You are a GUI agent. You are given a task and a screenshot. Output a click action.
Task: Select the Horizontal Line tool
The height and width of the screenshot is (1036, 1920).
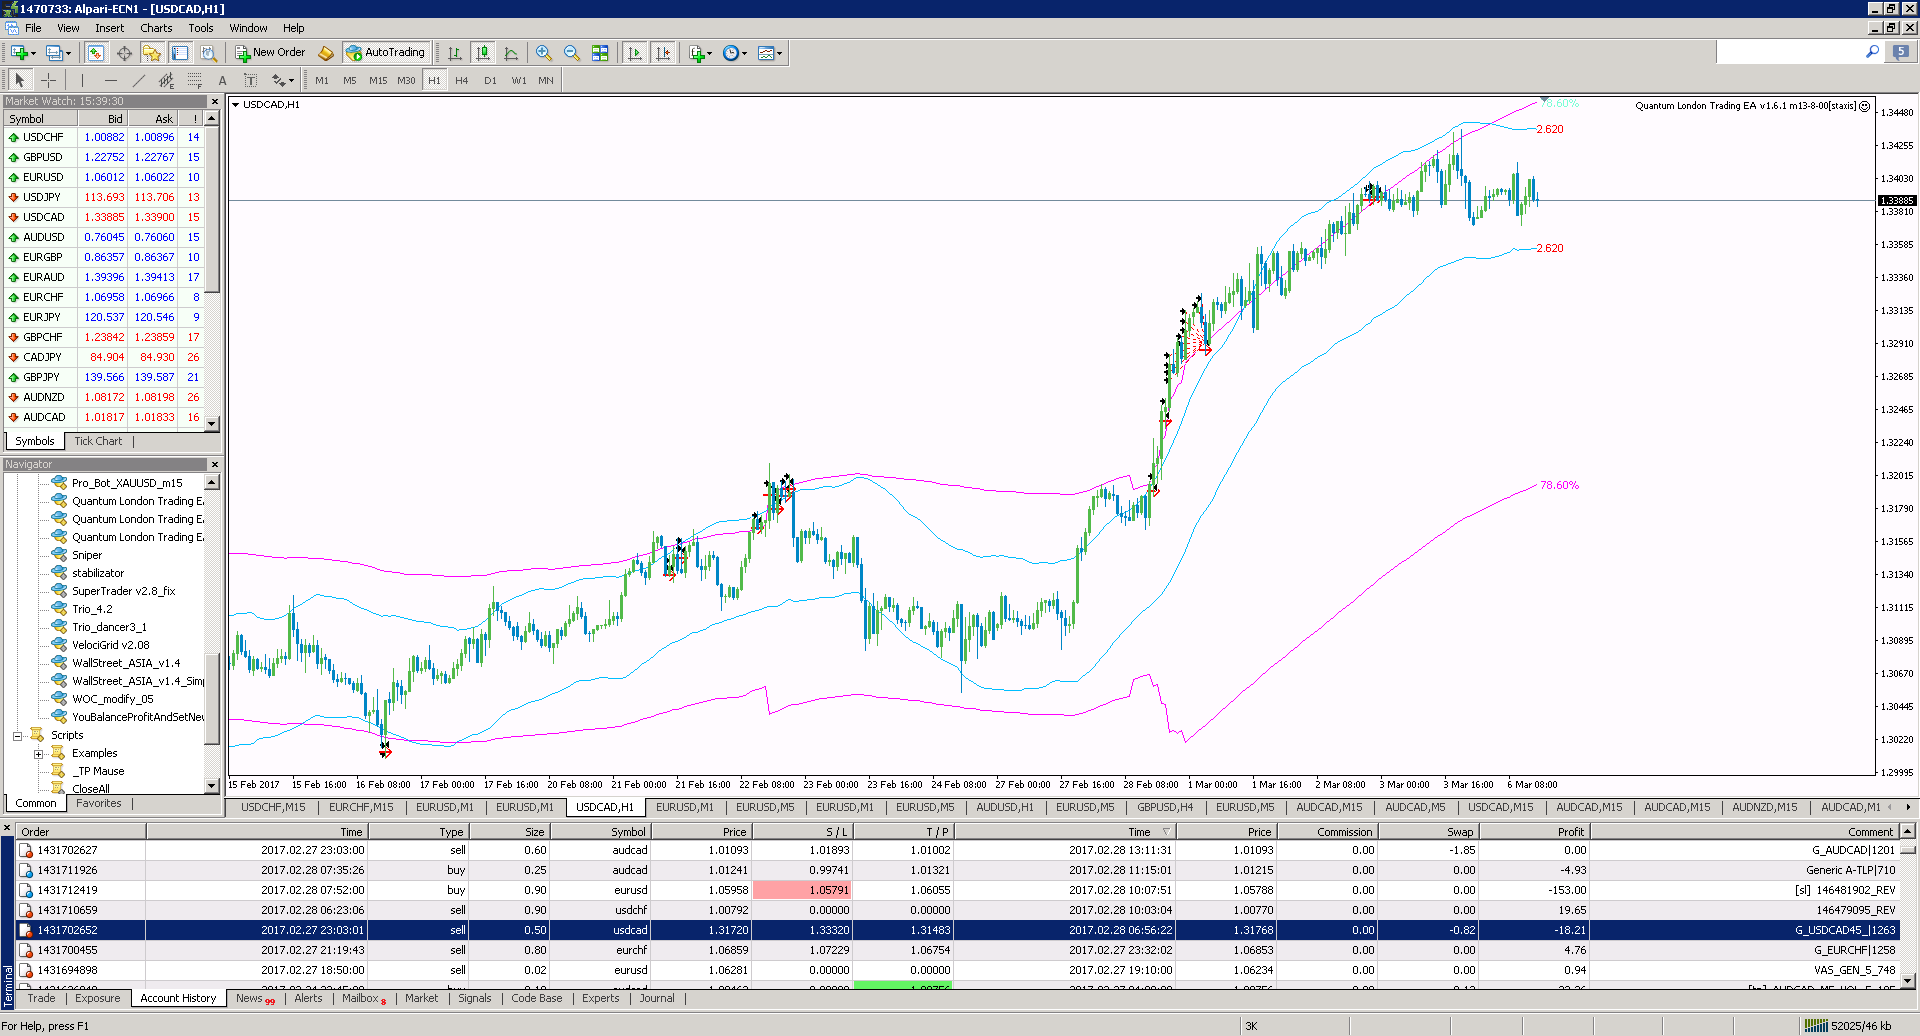click(110, 80)
